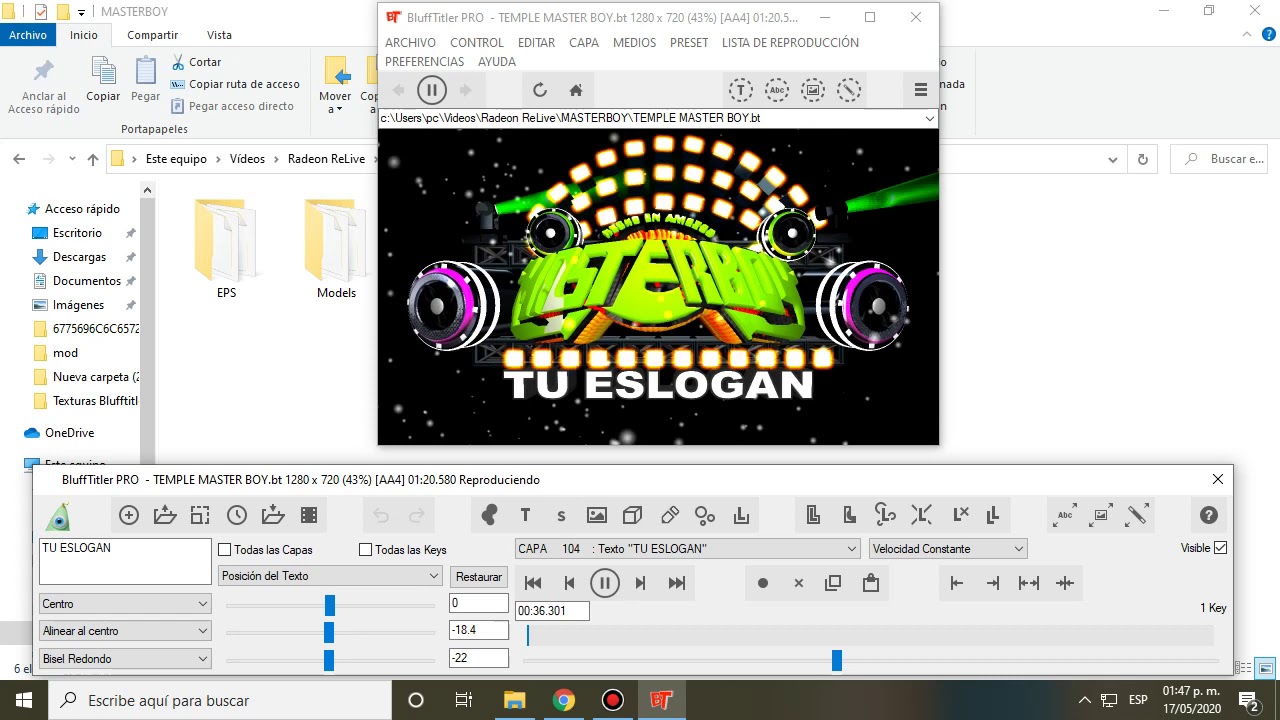Click the 00:36.301 time field

pyautogui.click(x=552, y=611)
